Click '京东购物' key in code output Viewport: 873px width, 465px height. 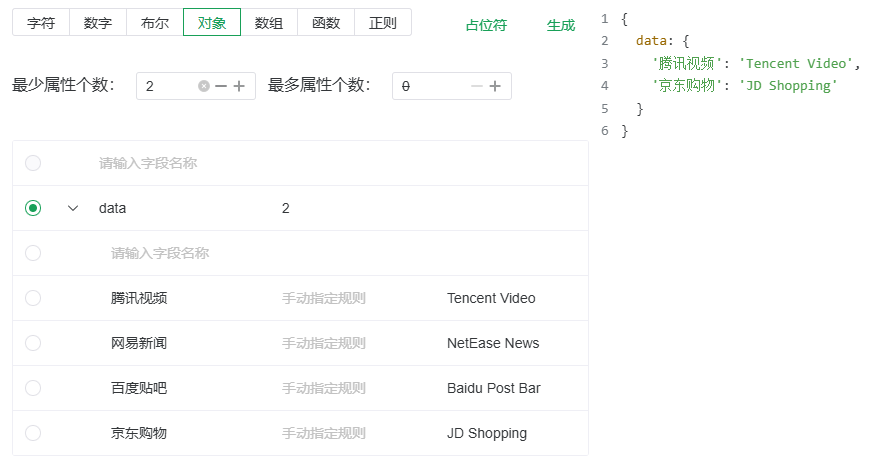click(x=686, y=85)
